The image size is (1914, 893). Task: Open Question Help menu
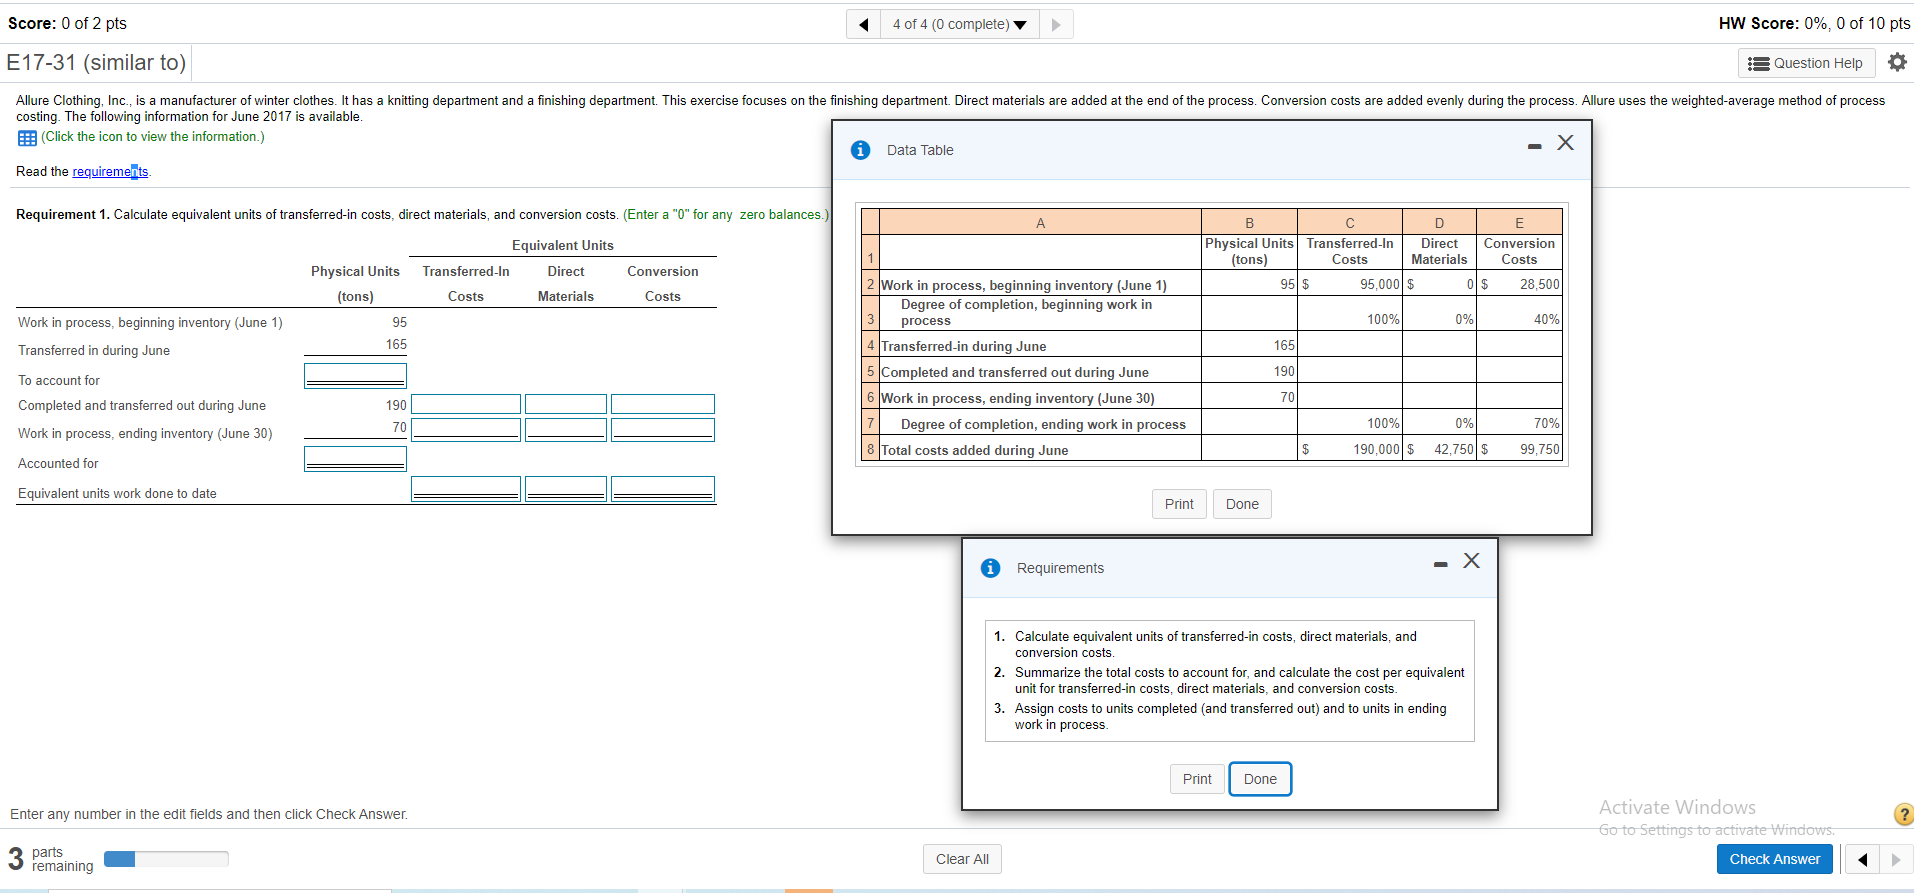[1806, 63]
